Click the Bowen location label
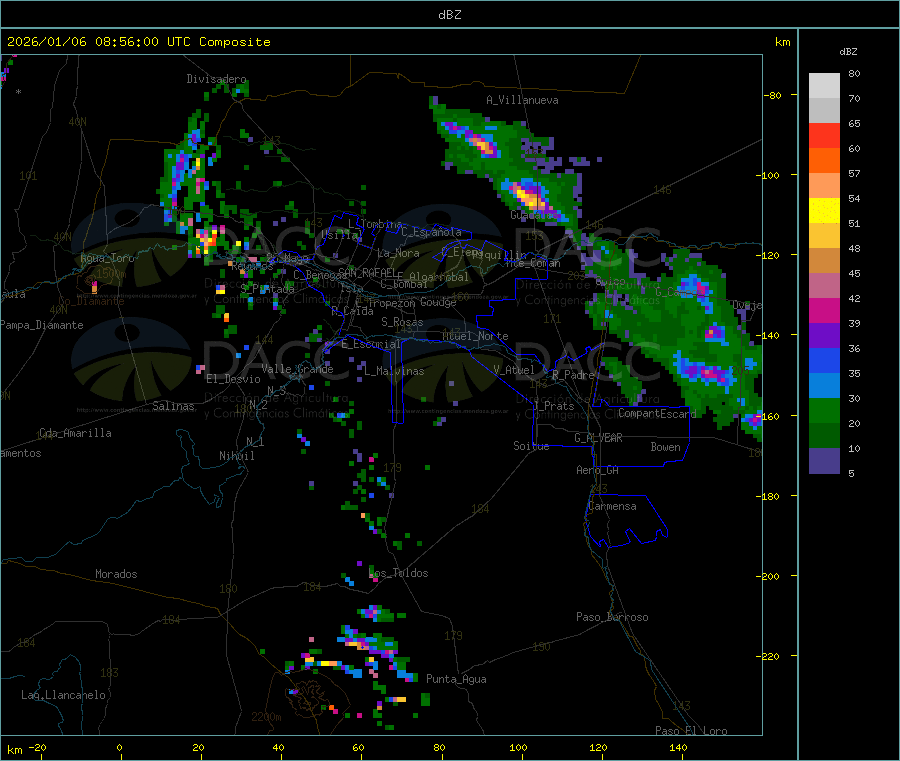Image resolution: width=900 pixels, height=761 pixels. tap(665, 448)
